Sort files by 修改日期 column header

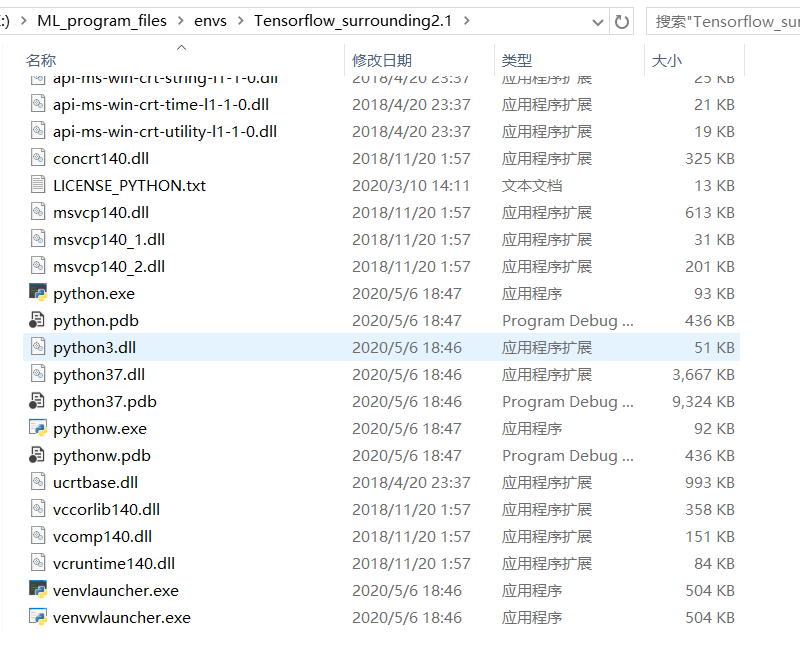pyautogui.click(x=382, y=60)
